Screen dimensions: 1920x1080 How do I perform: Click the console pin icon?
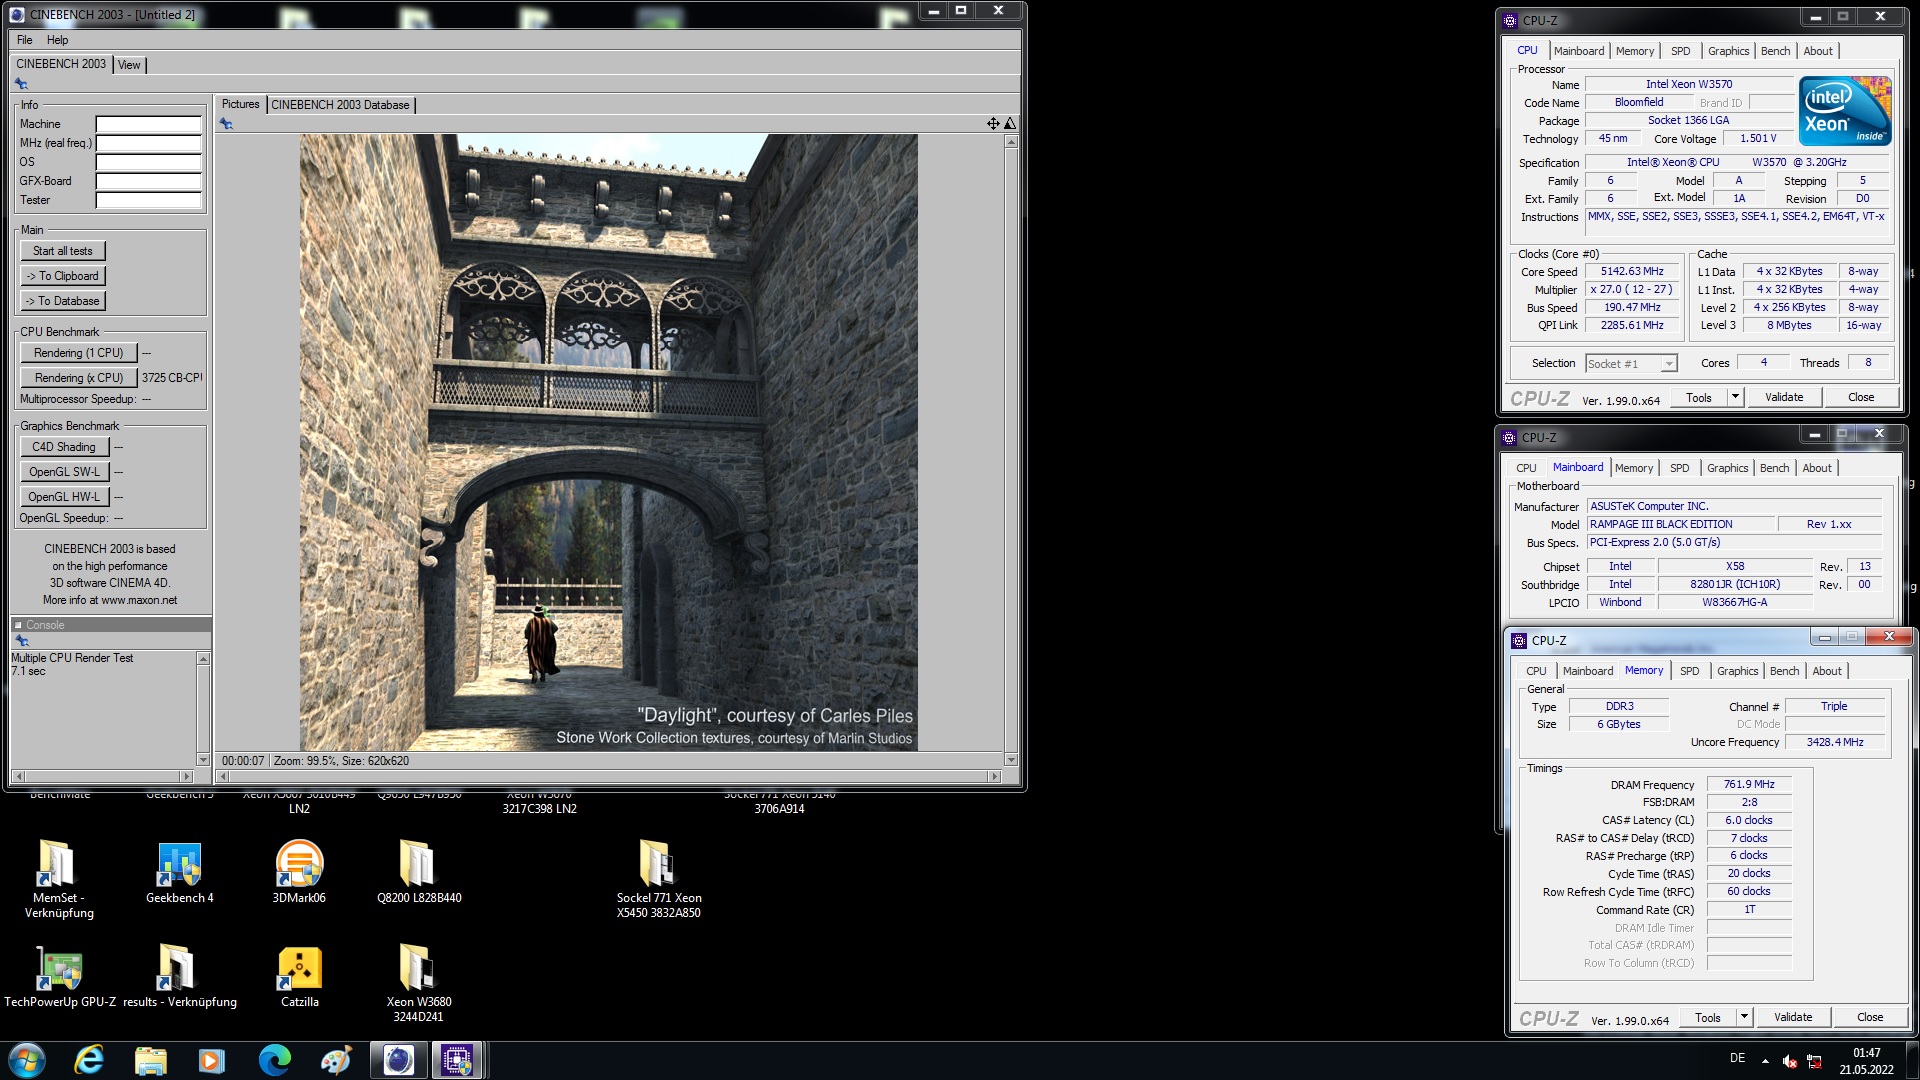tap(22, 641)
